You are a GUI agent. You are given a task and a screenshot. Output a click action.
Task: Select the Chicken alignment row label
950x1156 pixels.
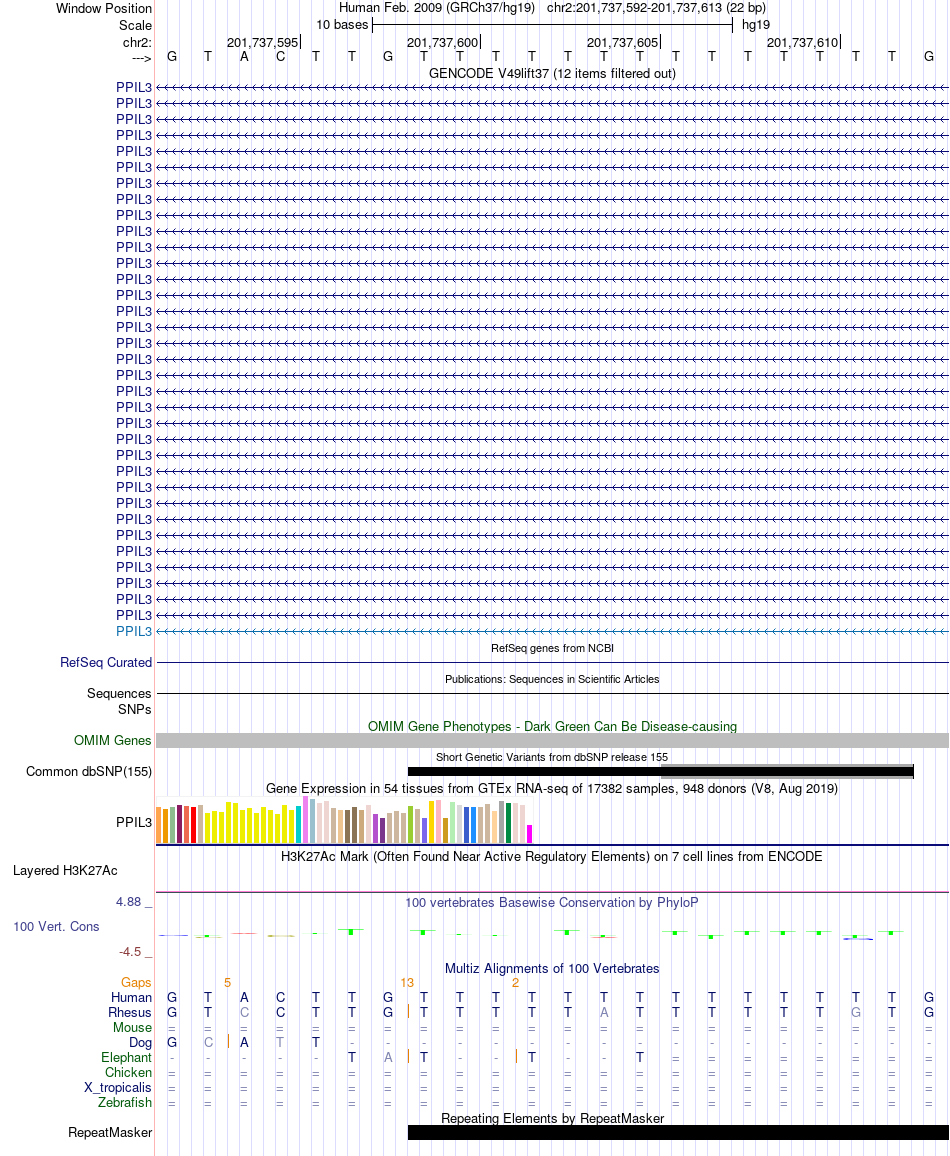coord(128,1073)
